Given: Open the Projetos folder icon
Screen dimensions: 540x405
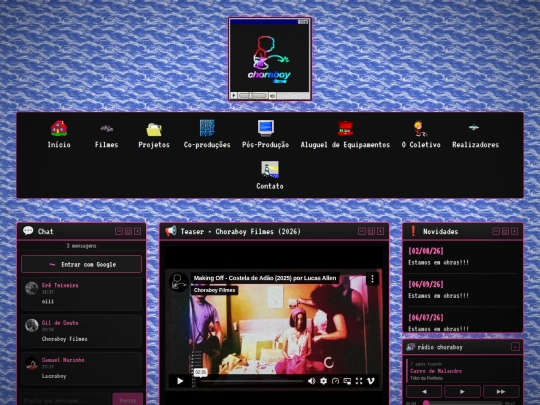Looking at the screenshot, I should coord(154,129).
